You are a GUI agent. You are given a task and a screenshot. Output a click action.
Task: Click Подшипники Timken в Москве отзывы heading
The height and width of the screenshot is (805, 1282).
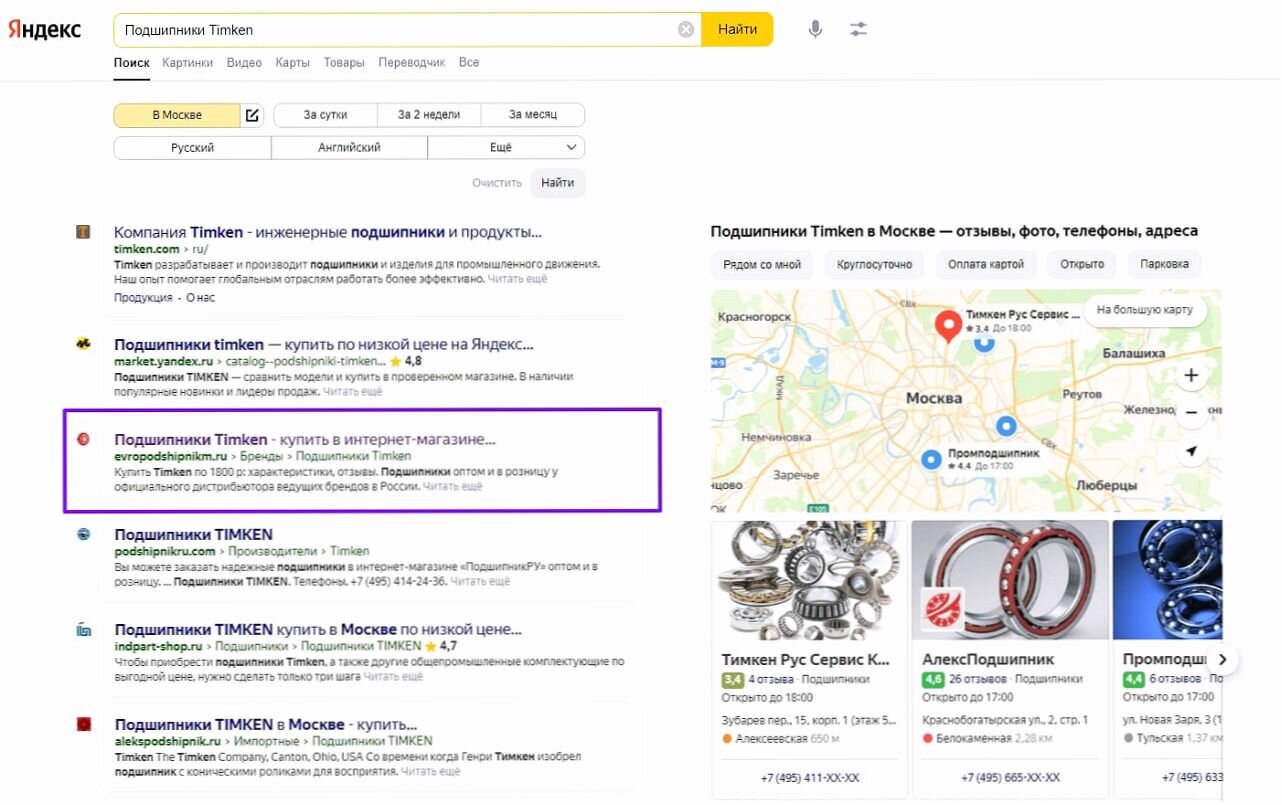[954, 231]
